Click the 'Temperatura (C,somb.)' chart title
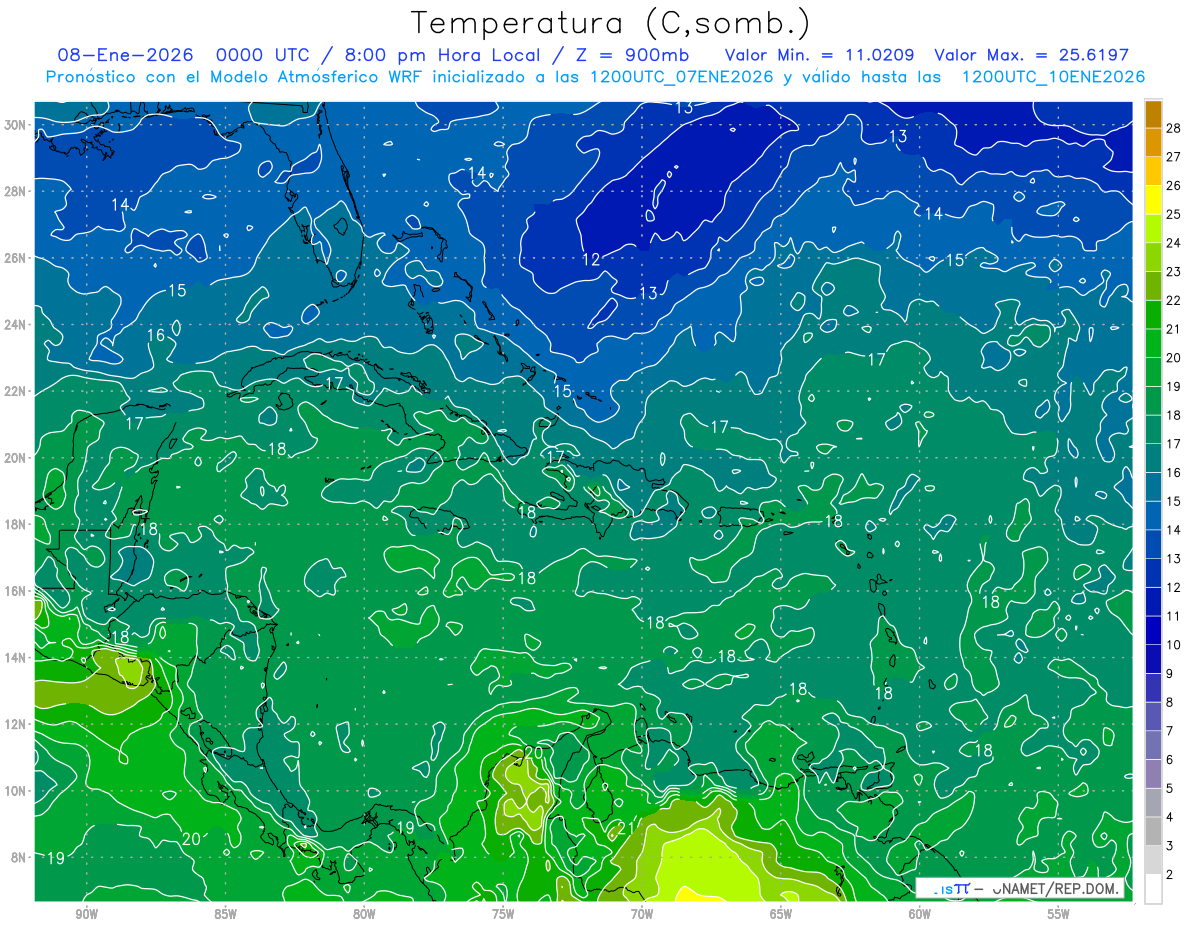The width and height of the screenshot is (1200, 927). [x=611, y=23]
